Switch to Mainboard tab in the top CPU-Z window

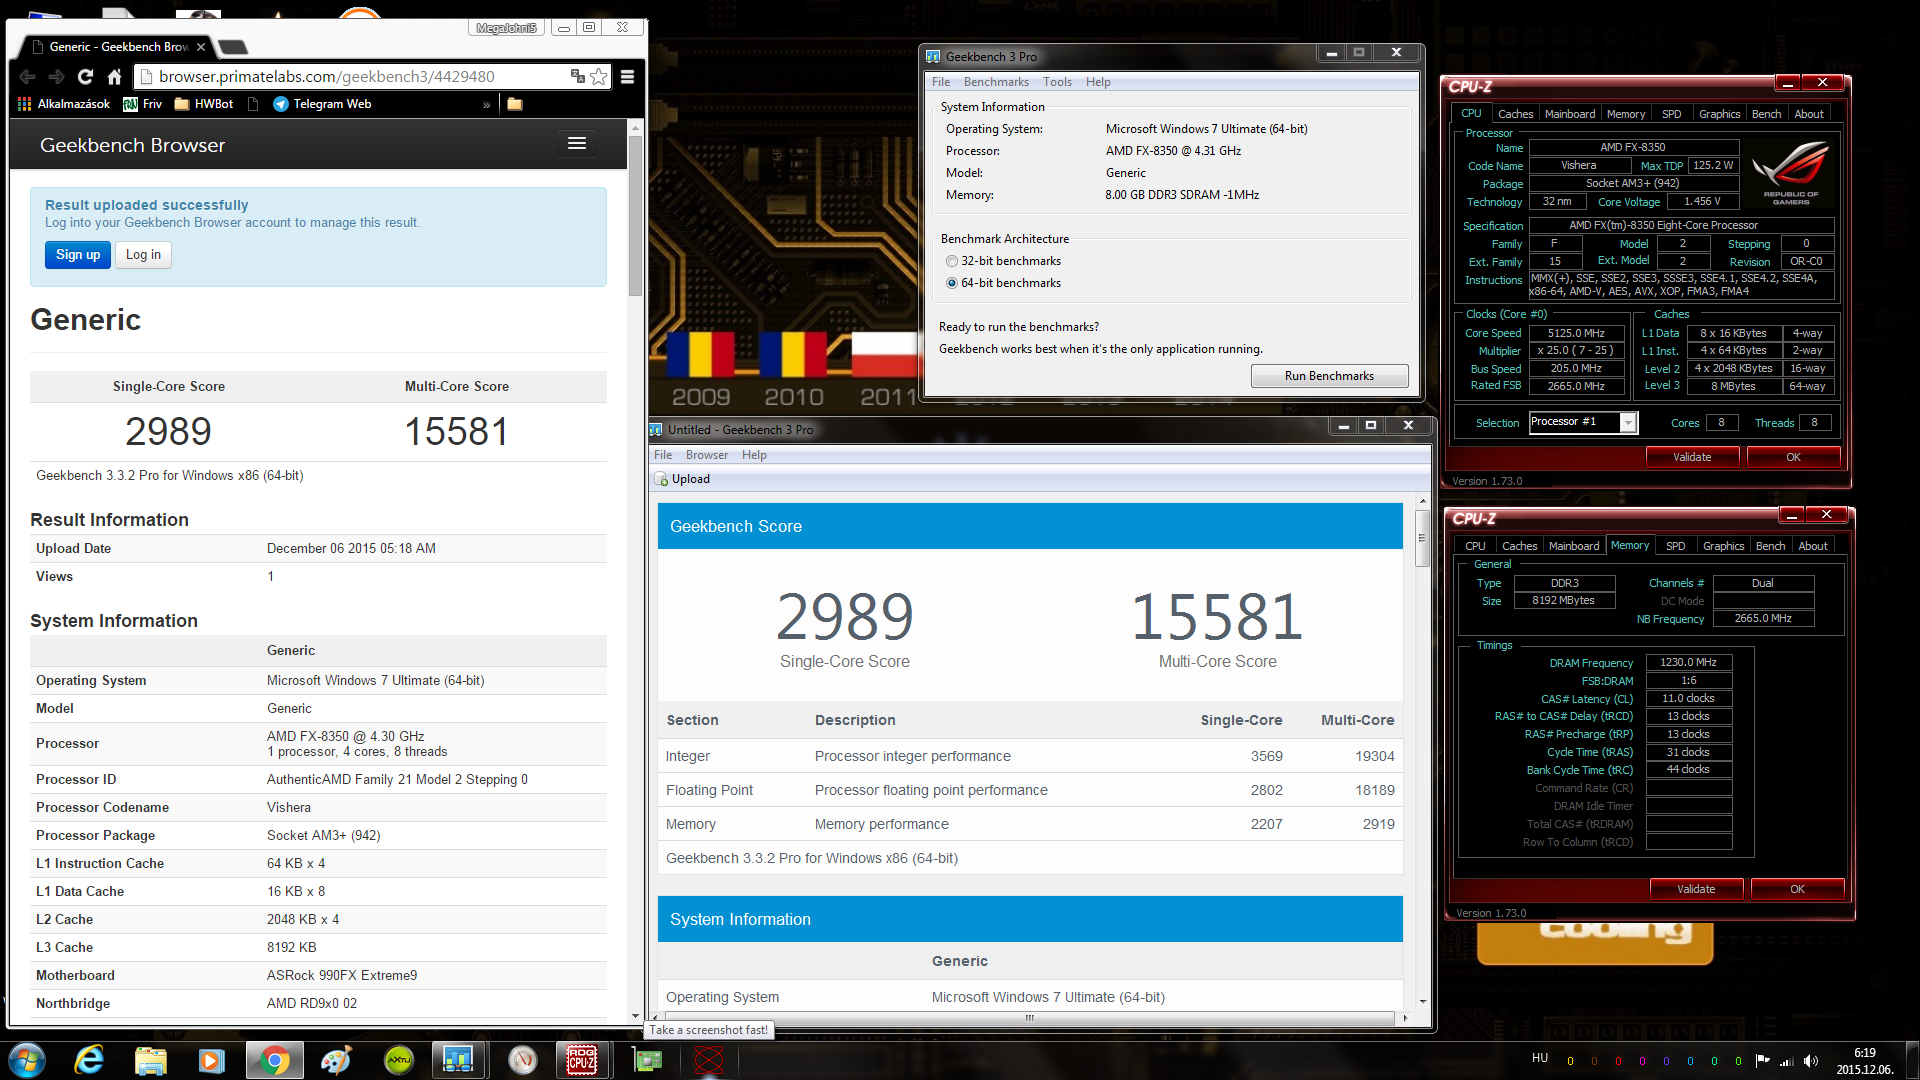click(1570, 114)
